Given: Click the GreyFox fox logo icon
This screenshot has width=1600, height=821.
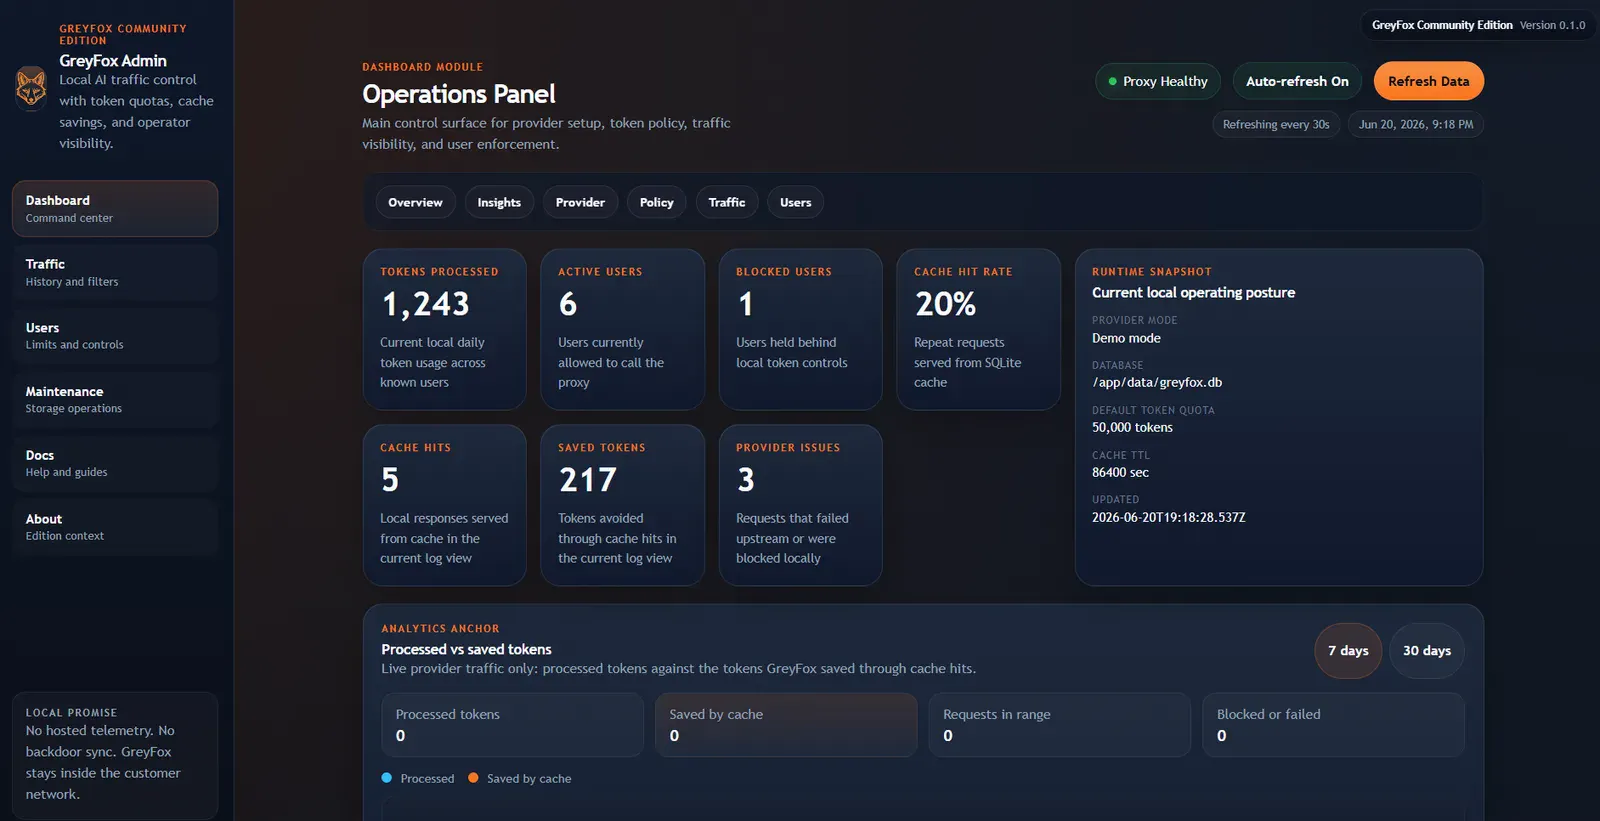Looking at the screenshot, I should coord(31,87).
